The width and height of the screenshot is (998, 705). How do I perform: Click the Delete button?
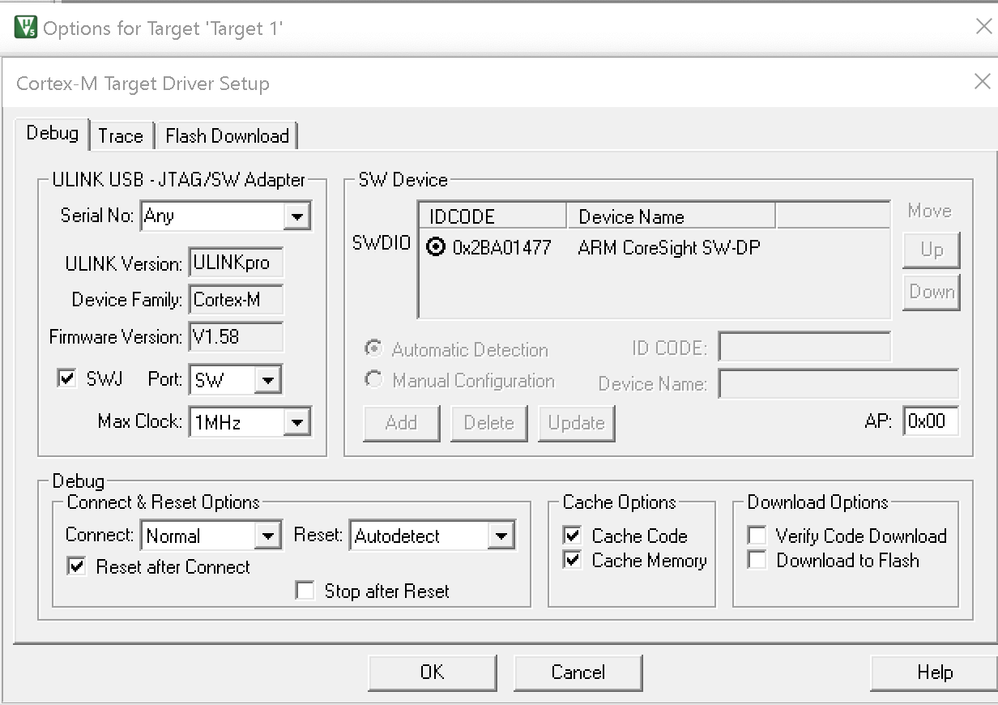point(489,423)
